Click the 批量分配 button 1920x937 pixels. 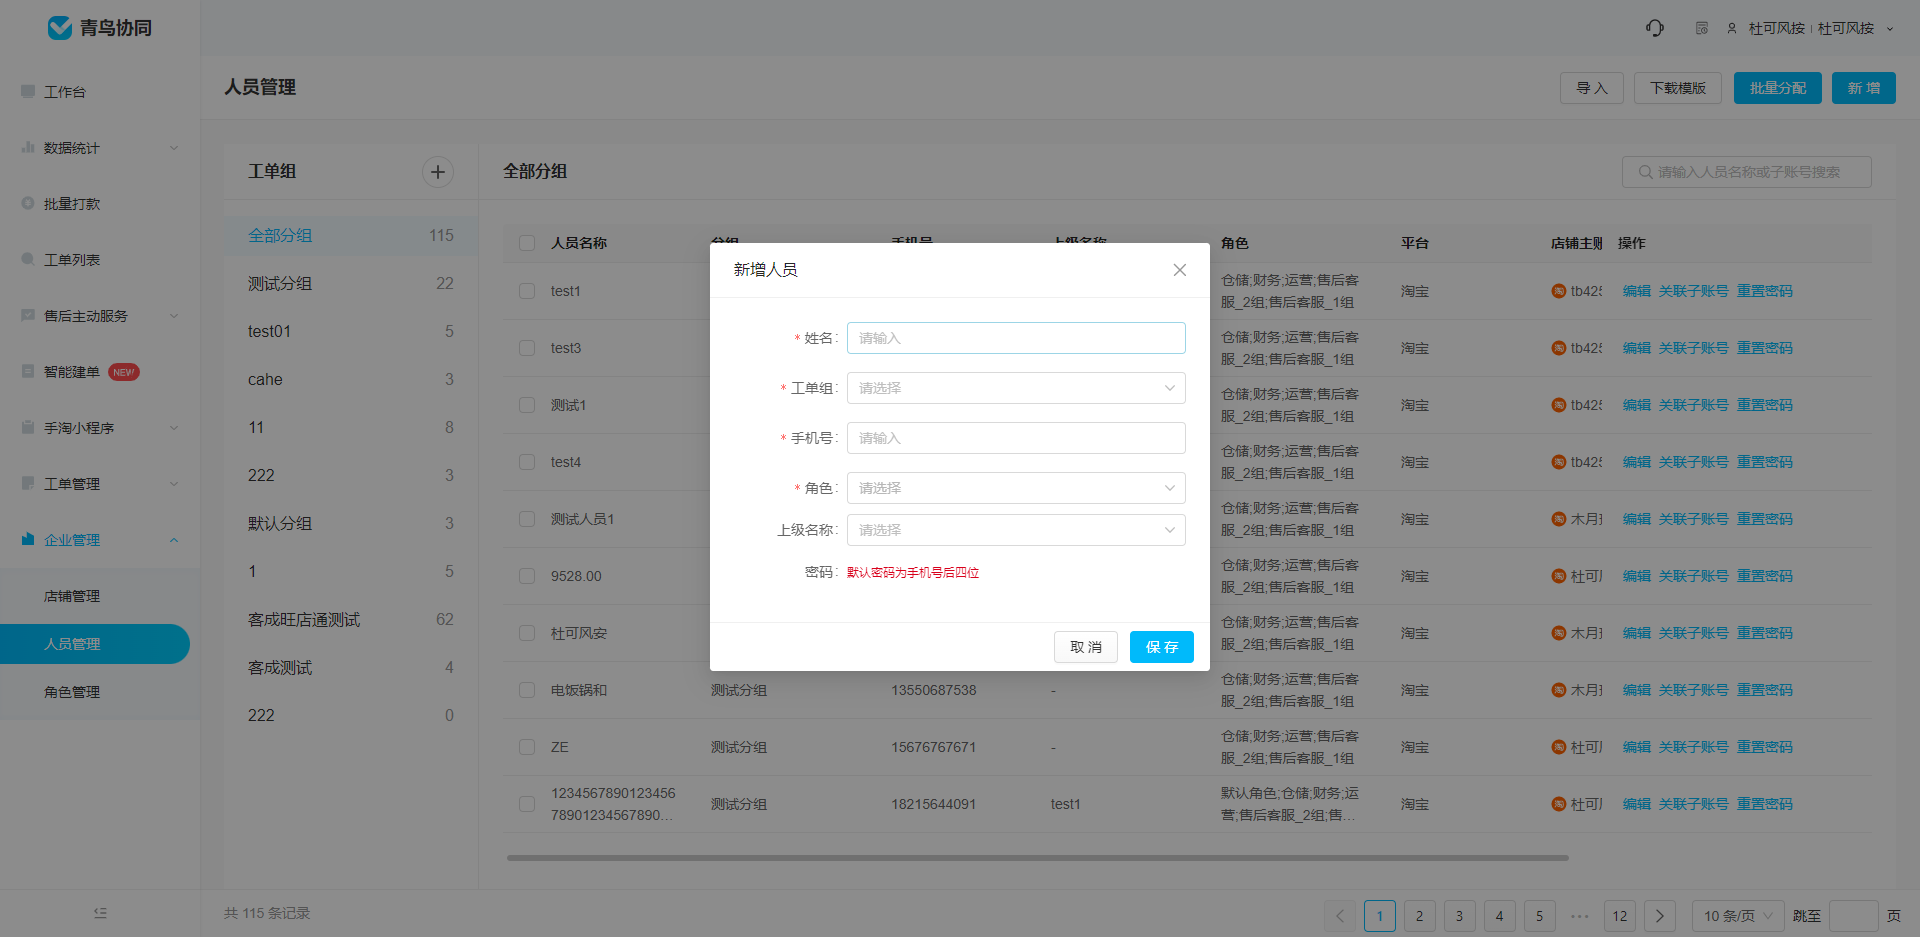coord(1778,88)
